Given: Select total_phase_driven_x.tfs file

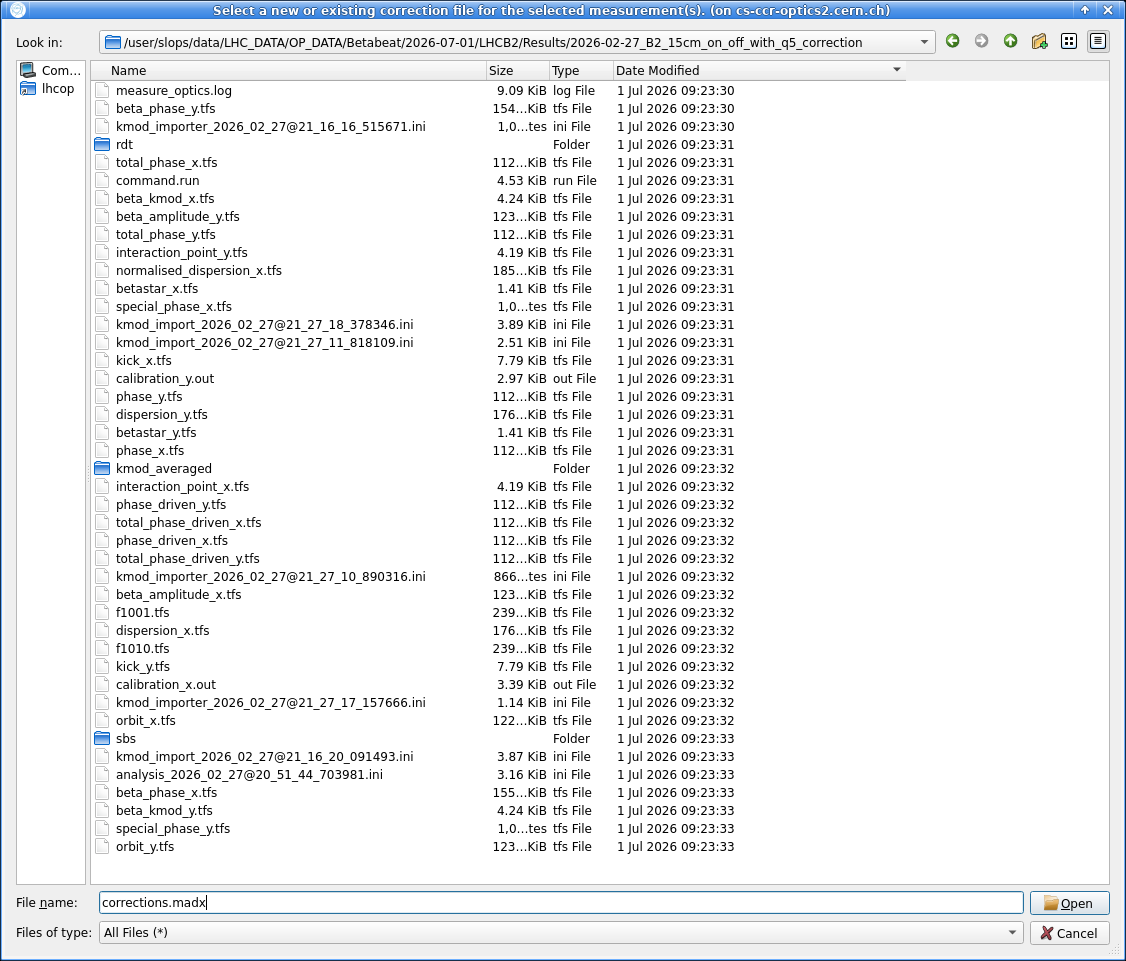Looking at the screenshot, I should [188, 522].
